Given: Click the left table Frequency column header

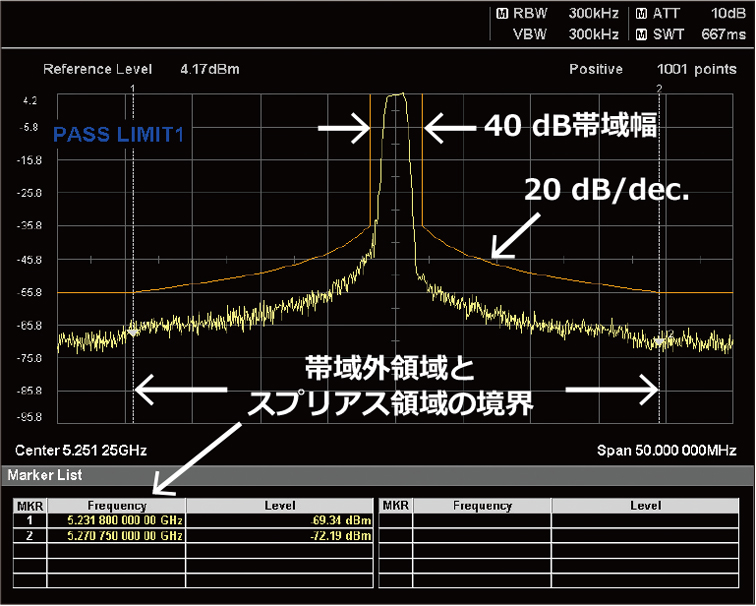Looking at the screenshot, I should 116,506.
